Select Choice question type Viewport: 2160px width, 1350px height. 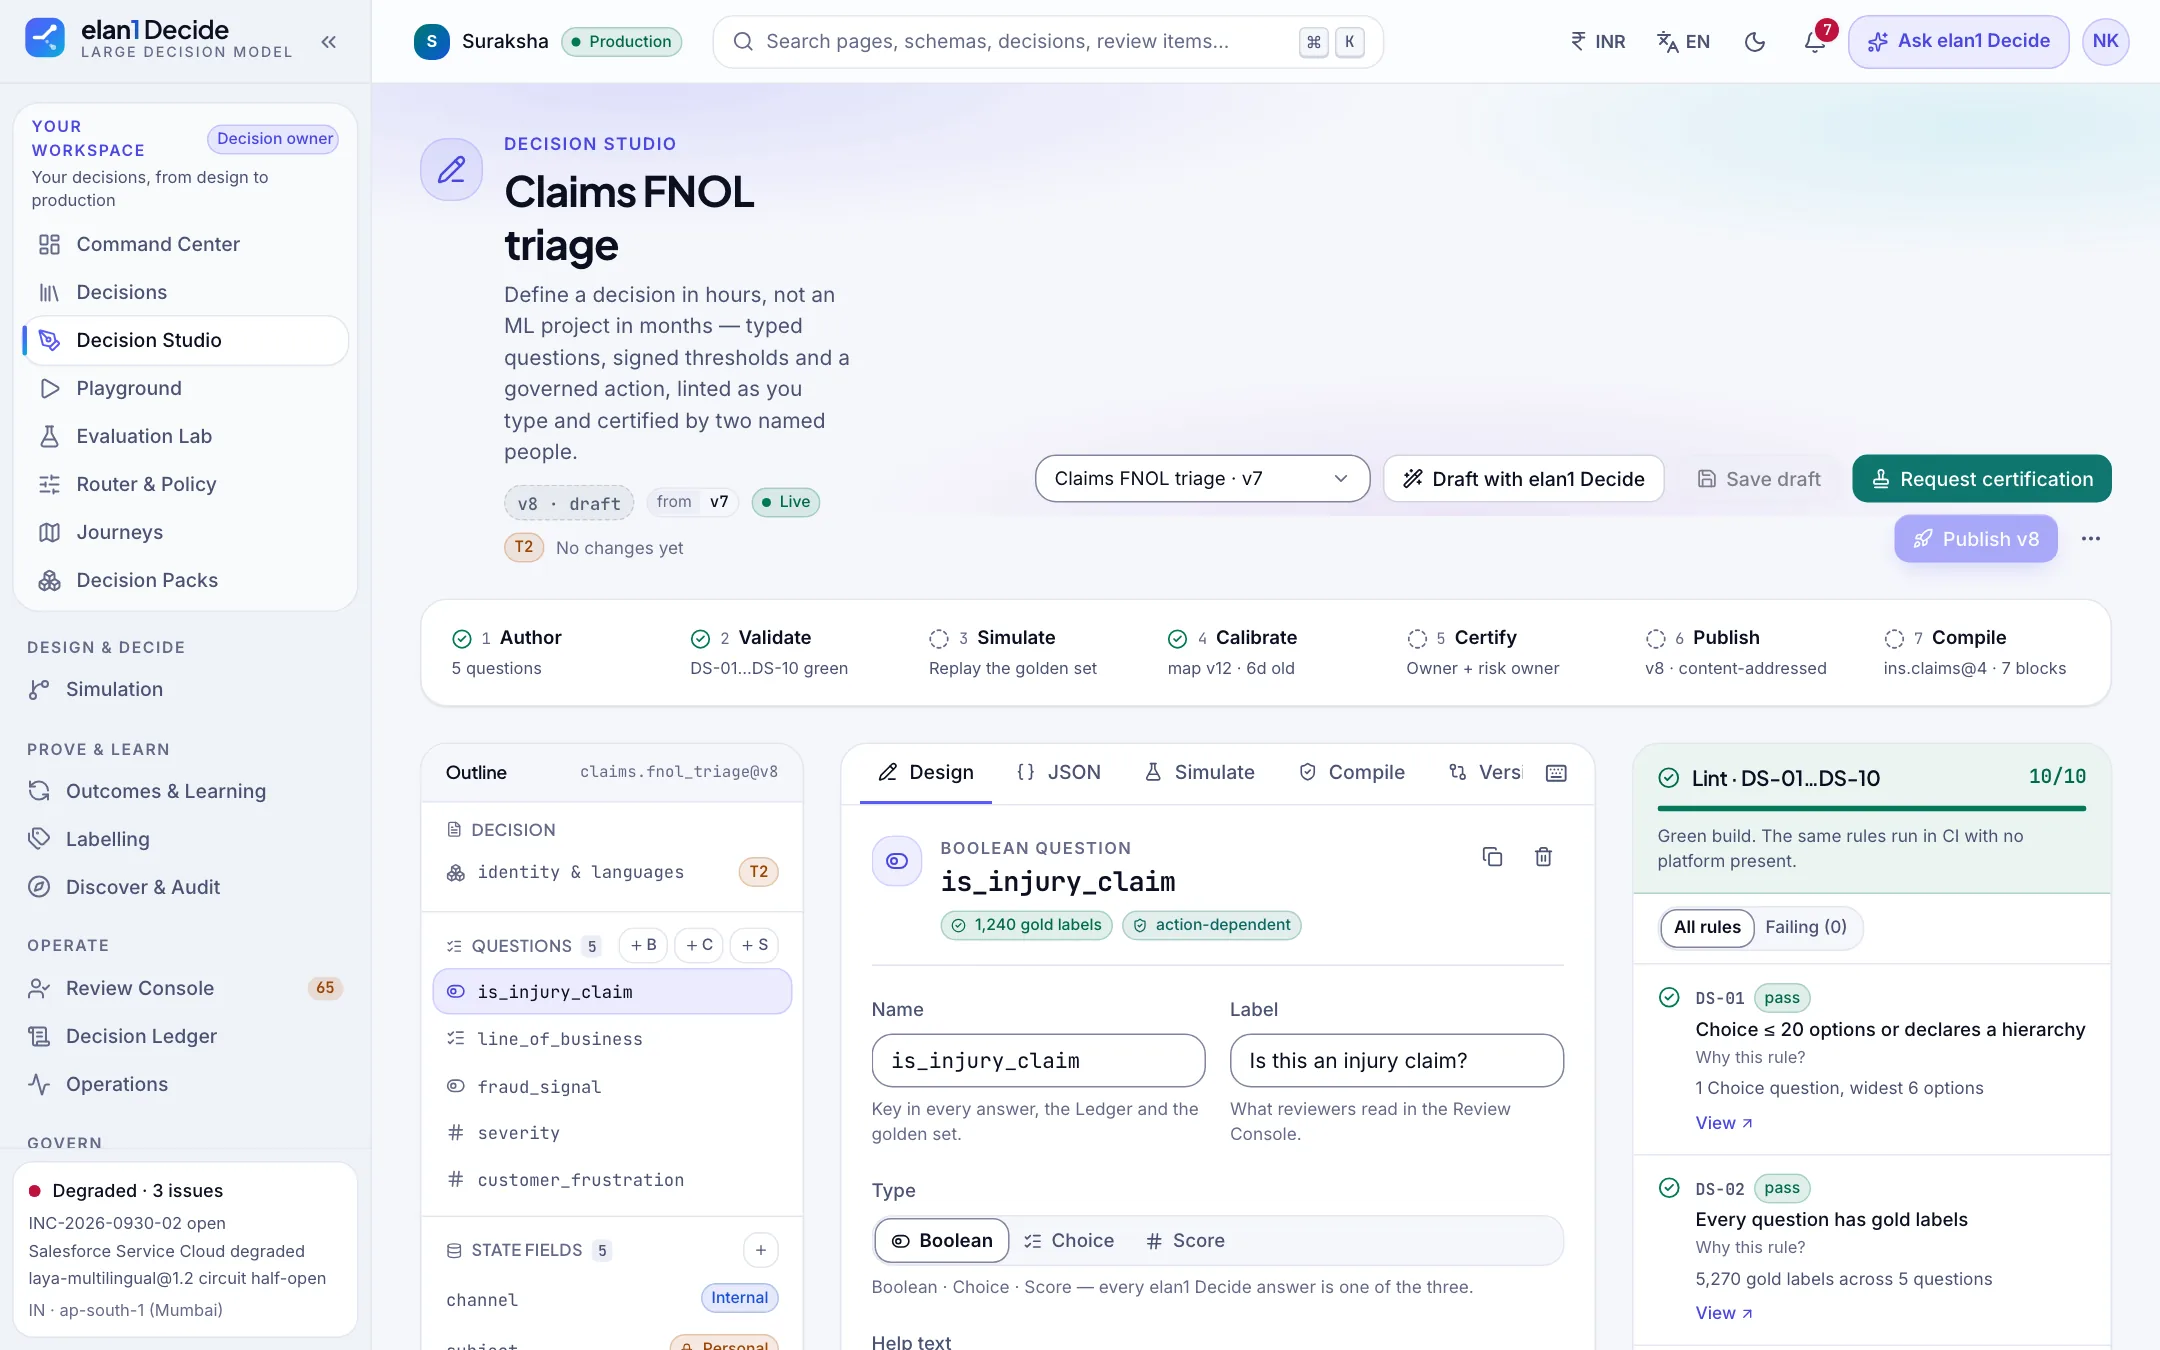[x=1069, y=1240]
